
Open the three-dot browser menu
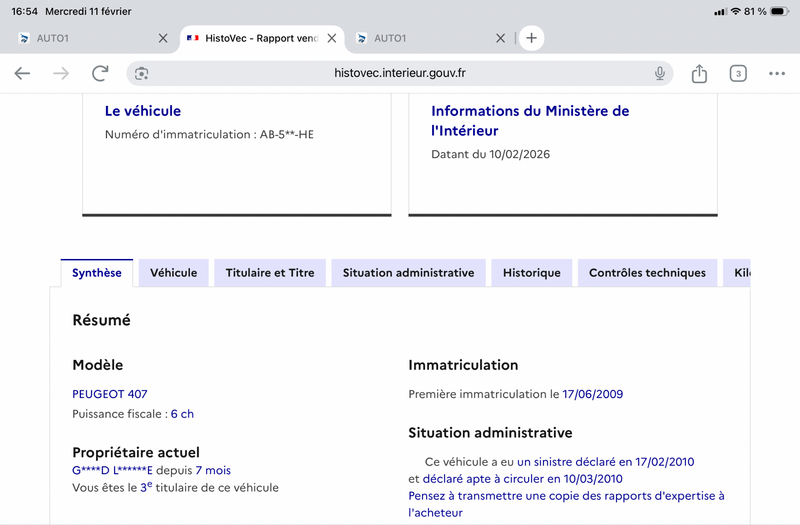tap(777, 73)
